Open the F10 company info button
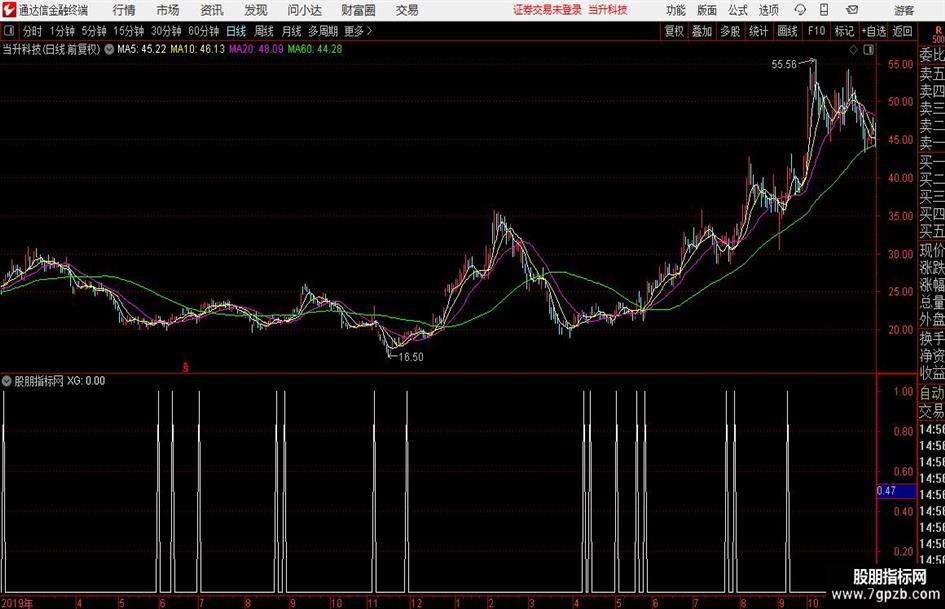945x609 pixels. 816,31
